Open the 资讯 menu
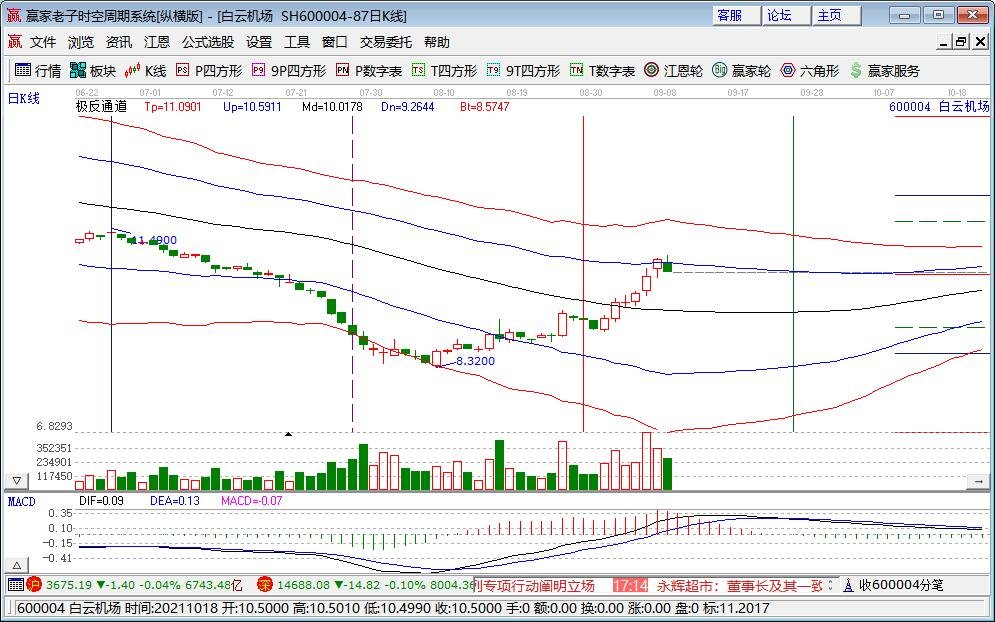The width and height of the screenshot is (995, 622). point(119,42)
